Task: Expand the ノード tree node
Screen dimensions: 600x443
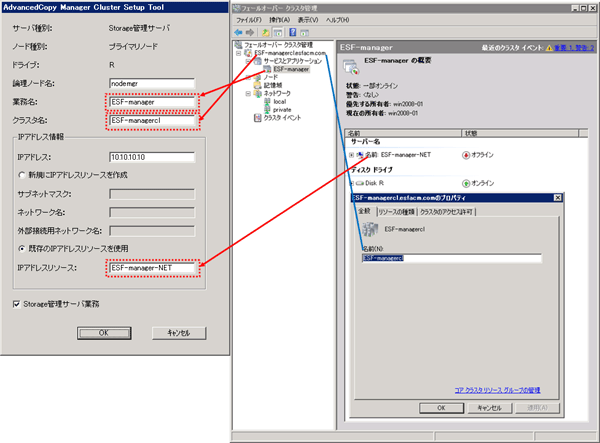Action: click(x=248, y=77)
